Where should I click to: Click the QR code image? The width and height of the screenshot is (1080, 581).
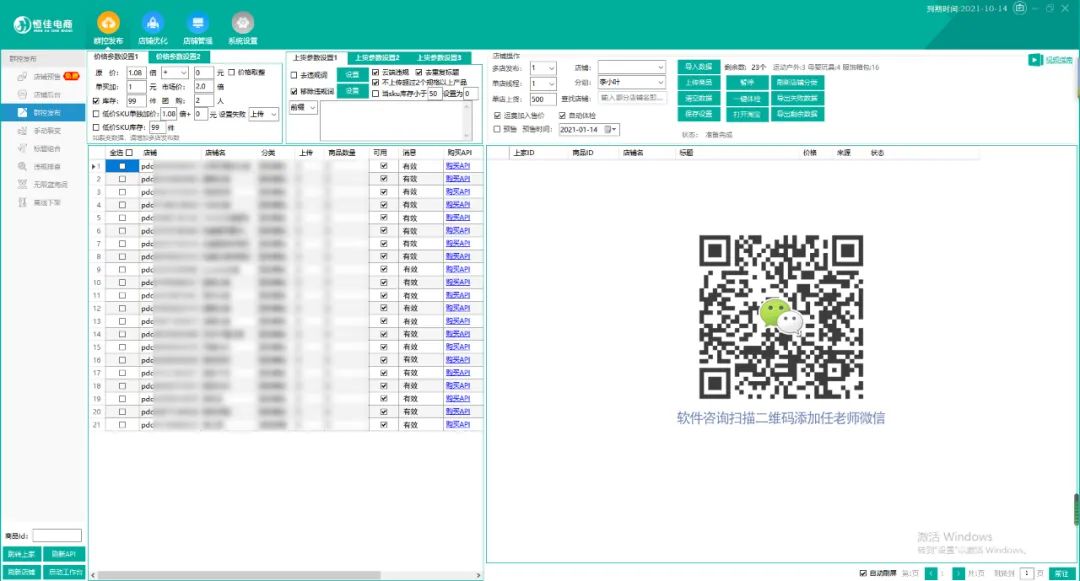(781, 317)
